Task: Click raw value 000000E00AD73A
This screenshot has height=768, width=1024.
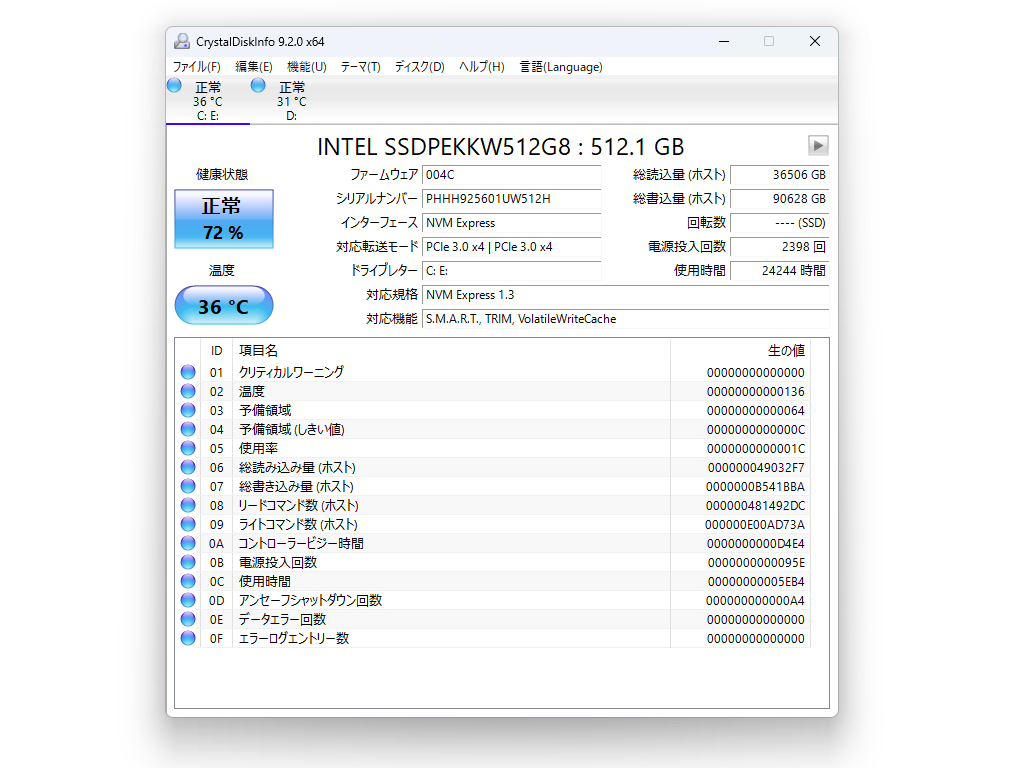Action: coord(754,524)
